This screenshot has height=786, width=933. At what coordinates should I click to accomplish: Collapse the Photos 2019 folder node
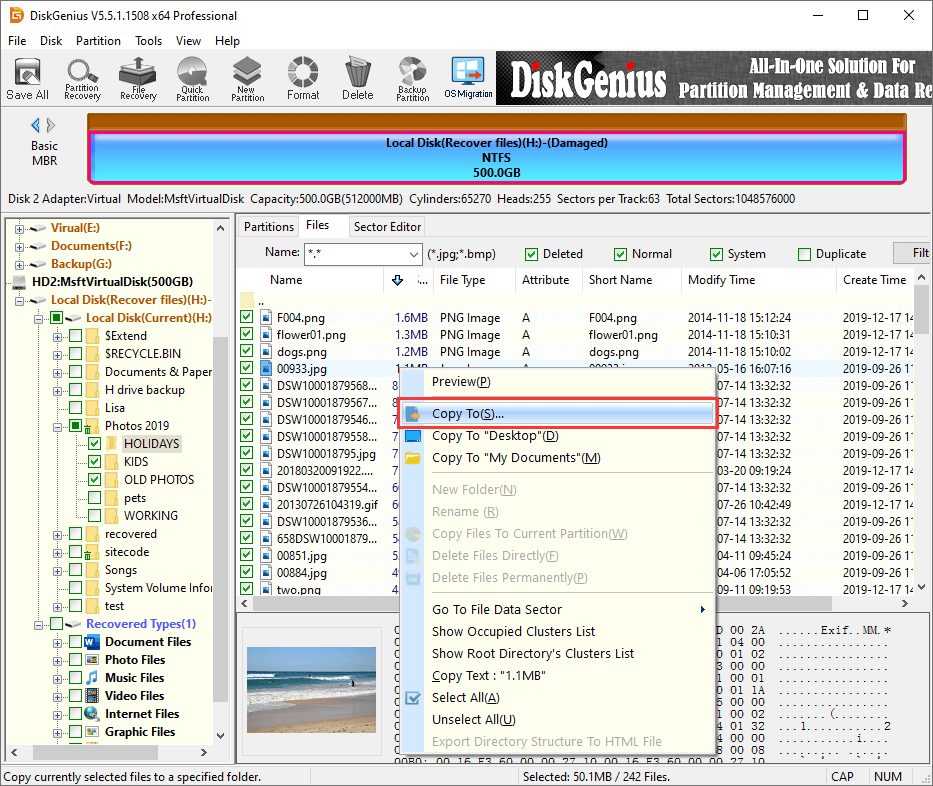57,427
